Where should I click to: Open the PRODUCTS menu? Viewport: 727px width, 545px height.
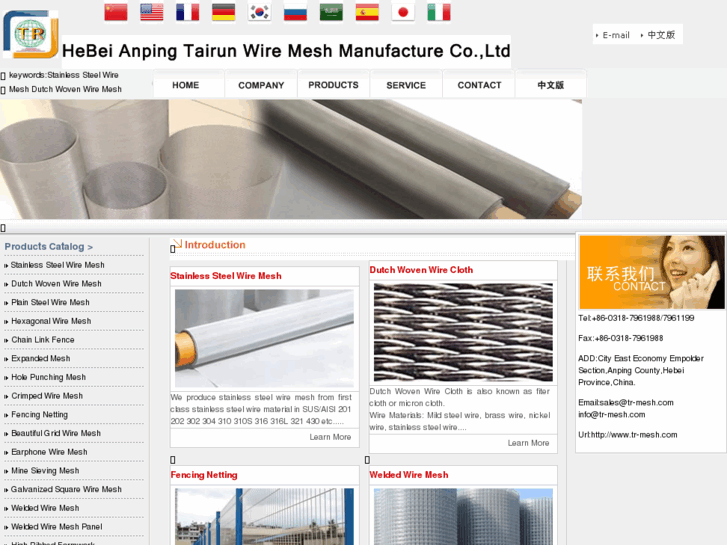click(x=333, y=85)
